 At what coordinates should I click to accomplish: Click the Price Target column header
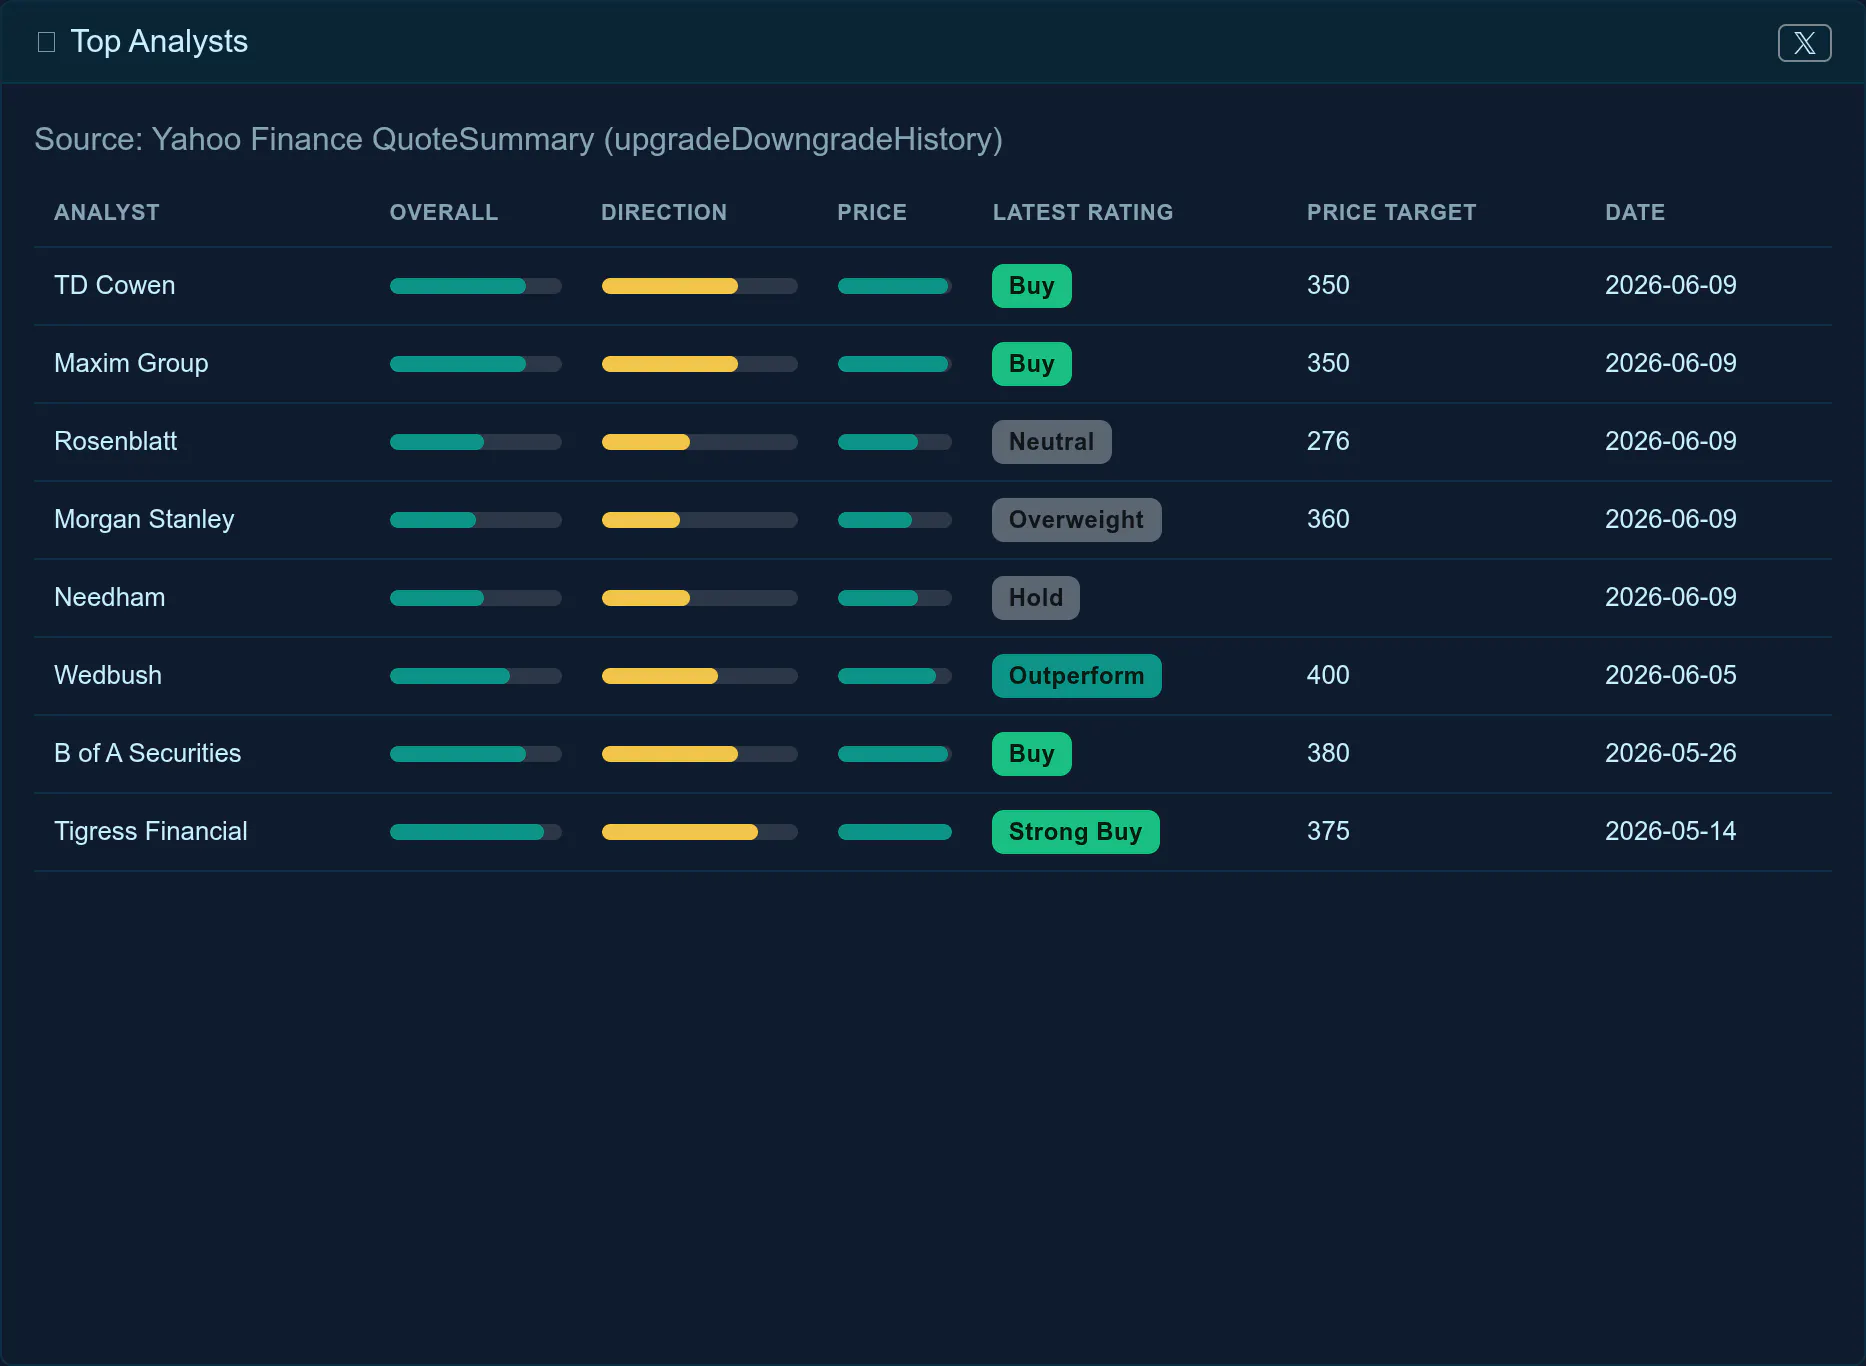pyautogui.click(x=1391, y=212)
